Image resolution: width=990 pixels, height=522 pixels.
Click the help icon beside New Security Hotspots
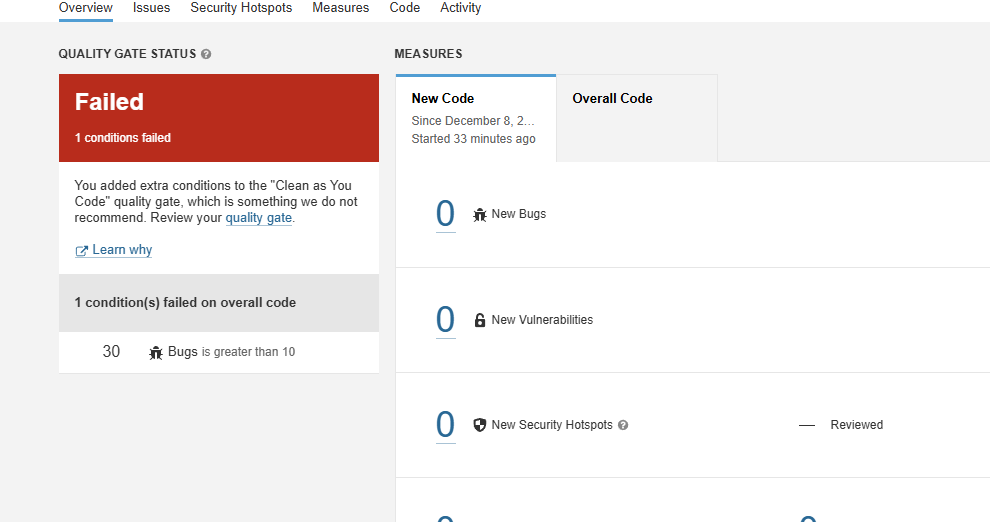click(x=623, y=425)
